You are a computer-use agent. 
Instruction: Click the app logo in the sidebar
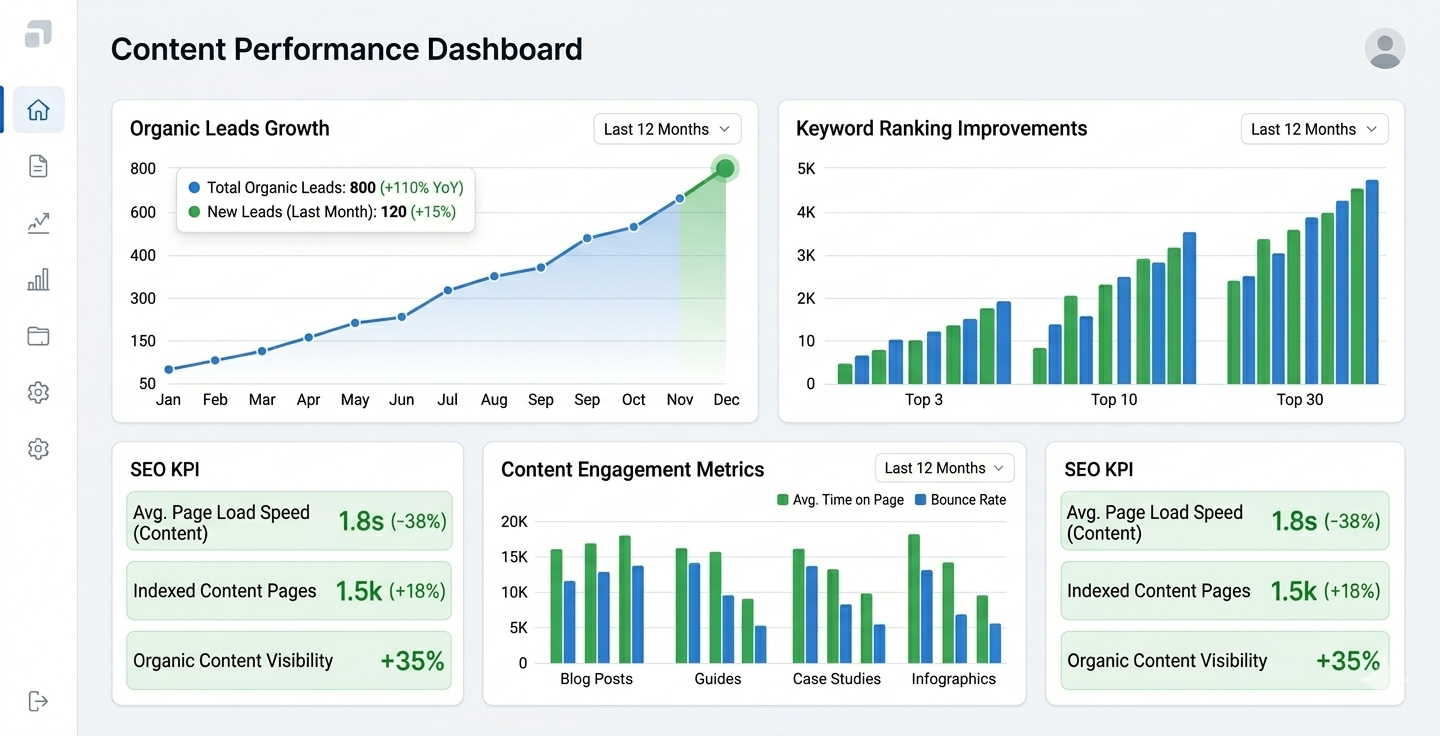[x=38, y=33]
